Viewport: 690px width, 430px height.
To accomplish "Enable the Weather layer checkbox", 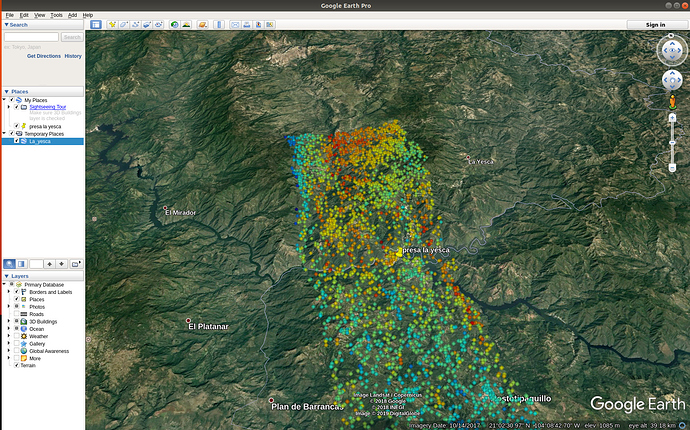I will [x=17, y=336].
